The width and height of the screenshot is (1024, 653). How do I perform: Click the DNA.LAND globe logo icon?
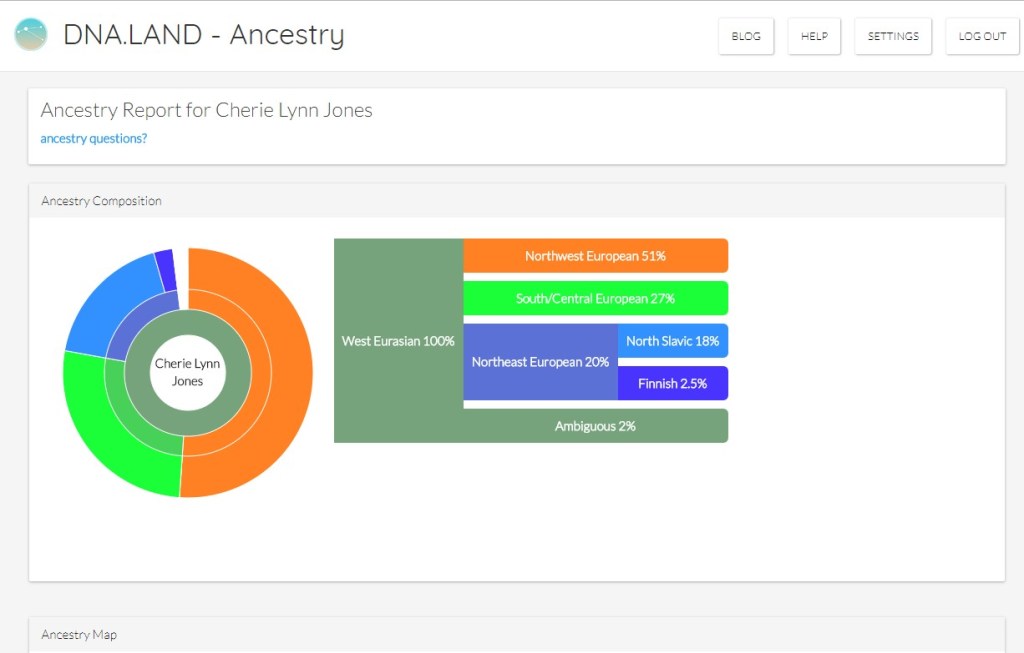(x=30, y=34)
